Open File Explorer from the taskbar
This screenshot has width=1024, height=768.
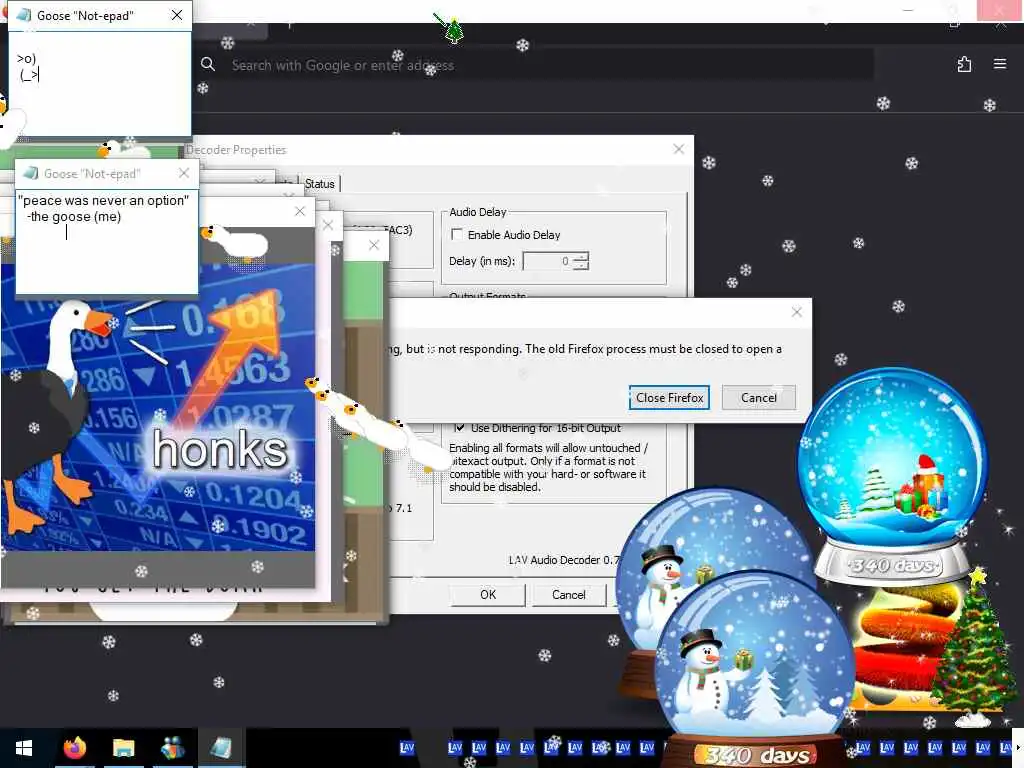[123, 748]
